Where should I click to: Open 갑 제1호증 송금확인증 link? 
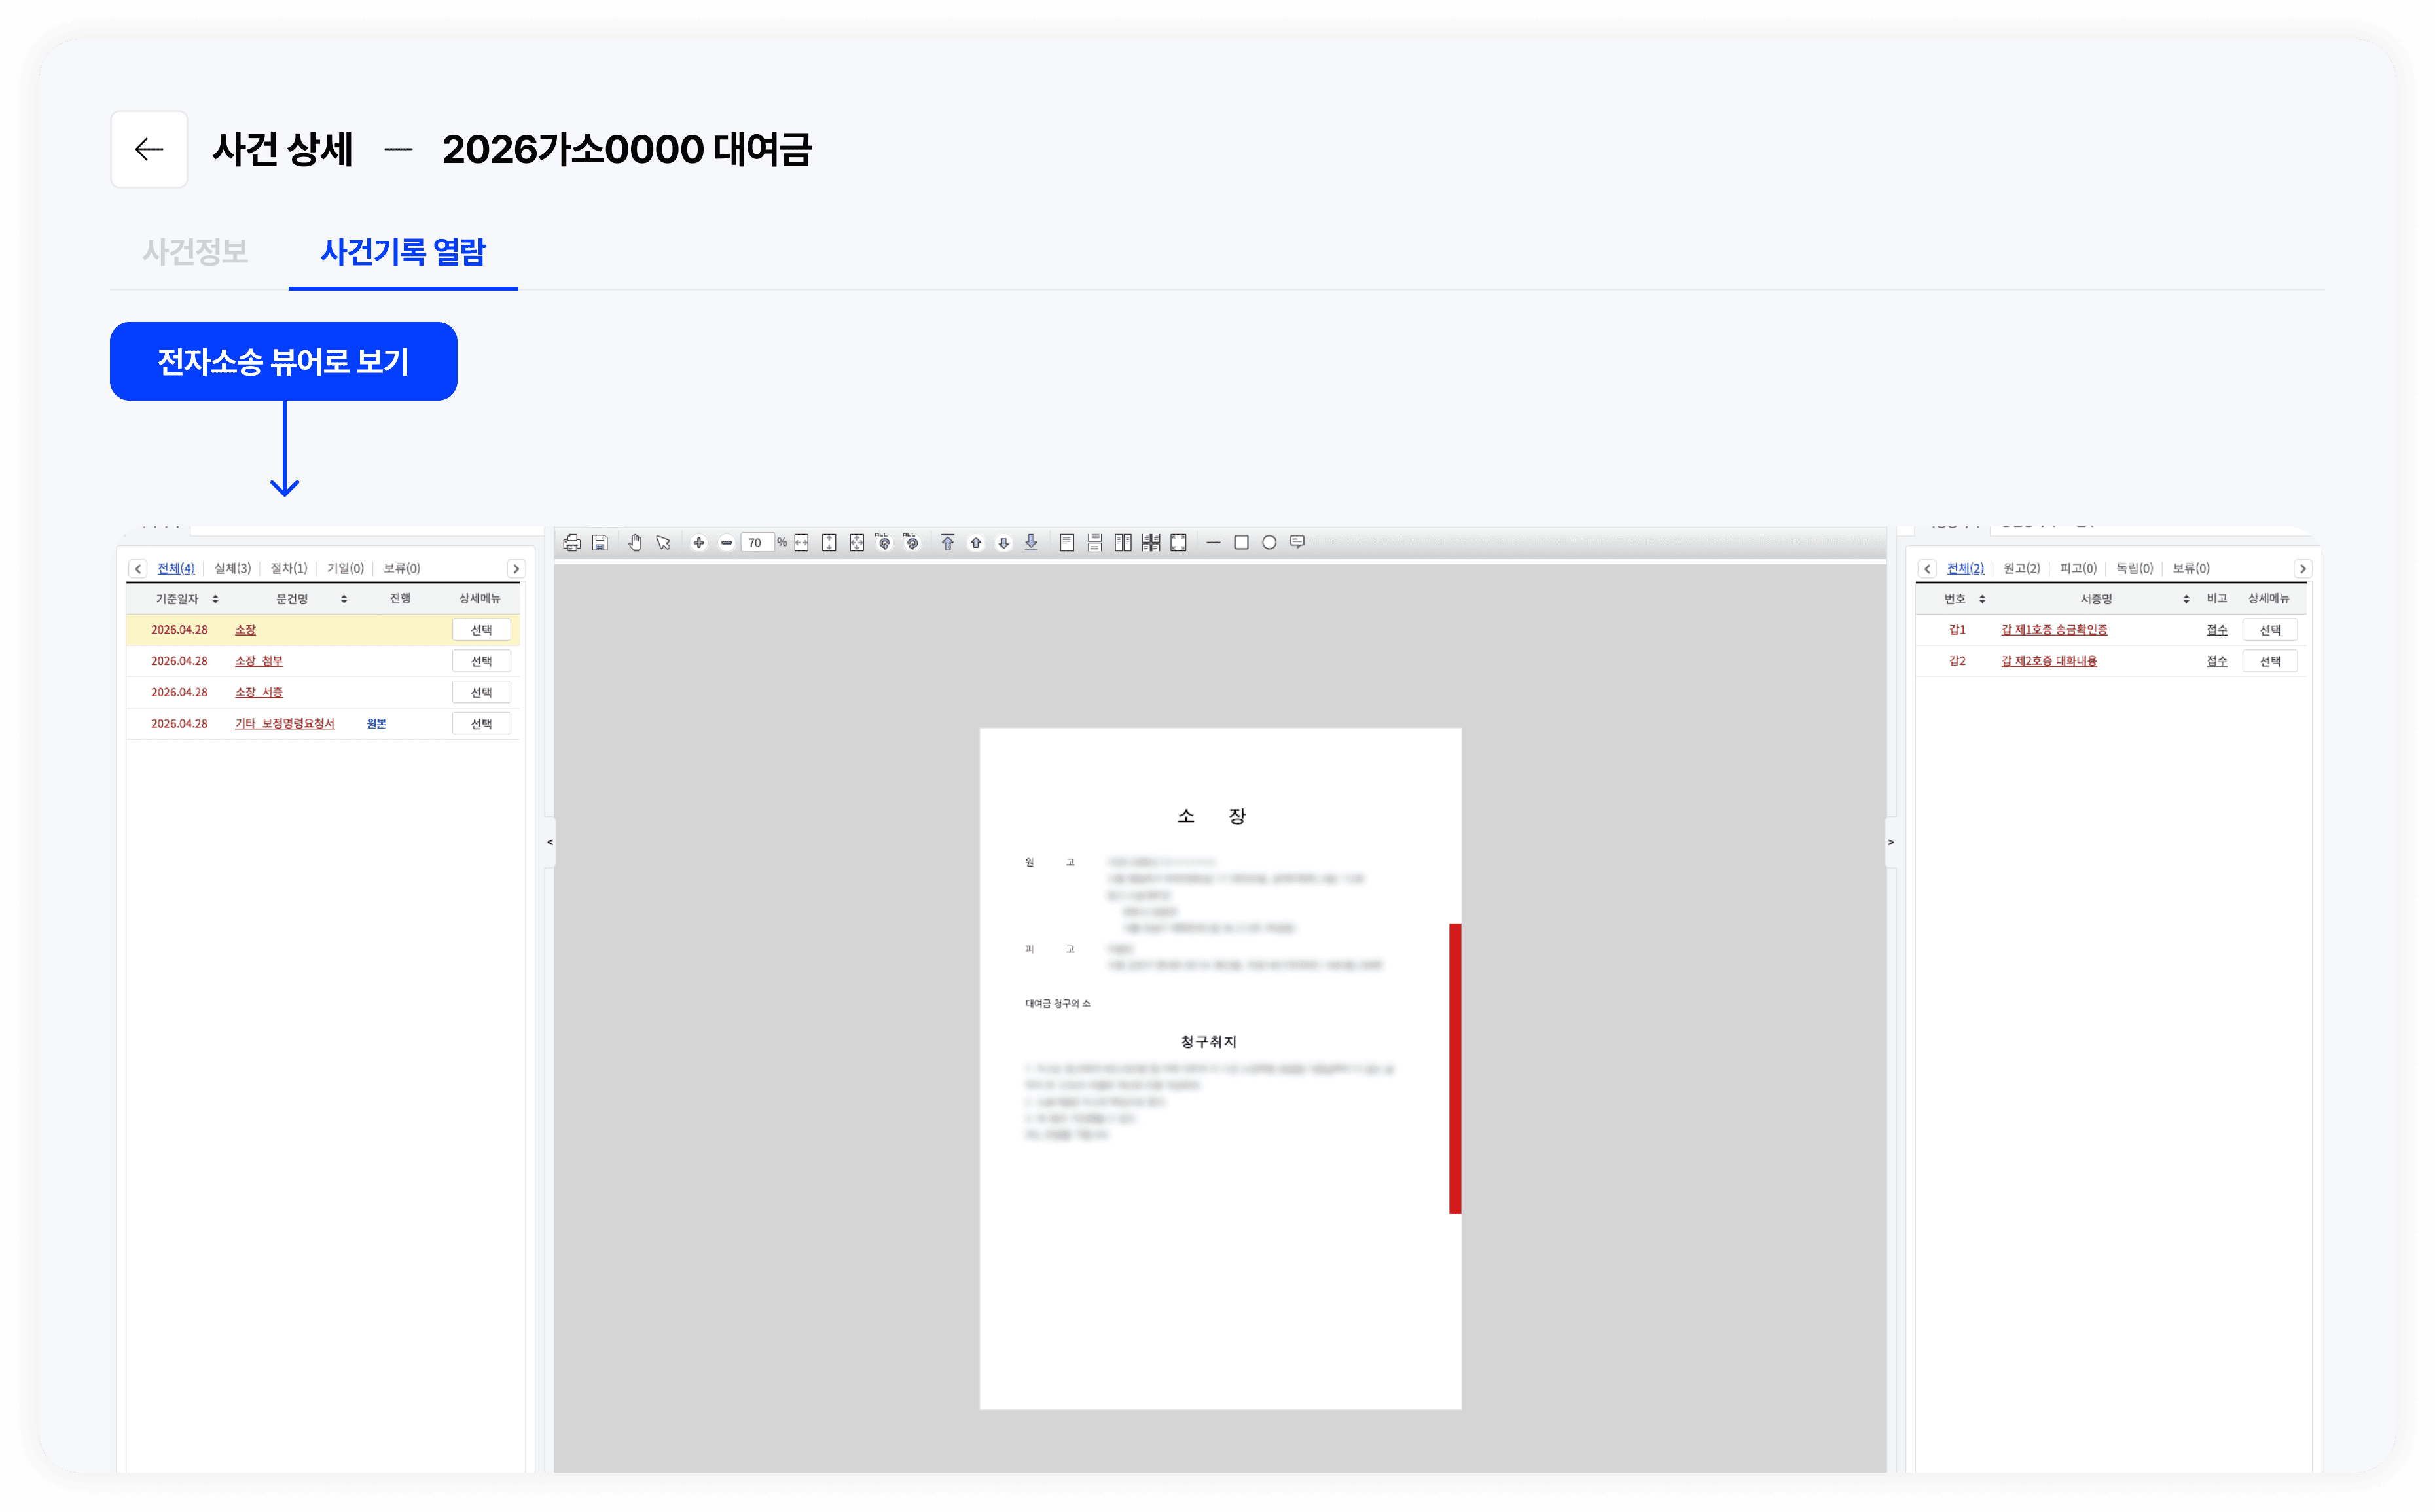pos(2054,630)
